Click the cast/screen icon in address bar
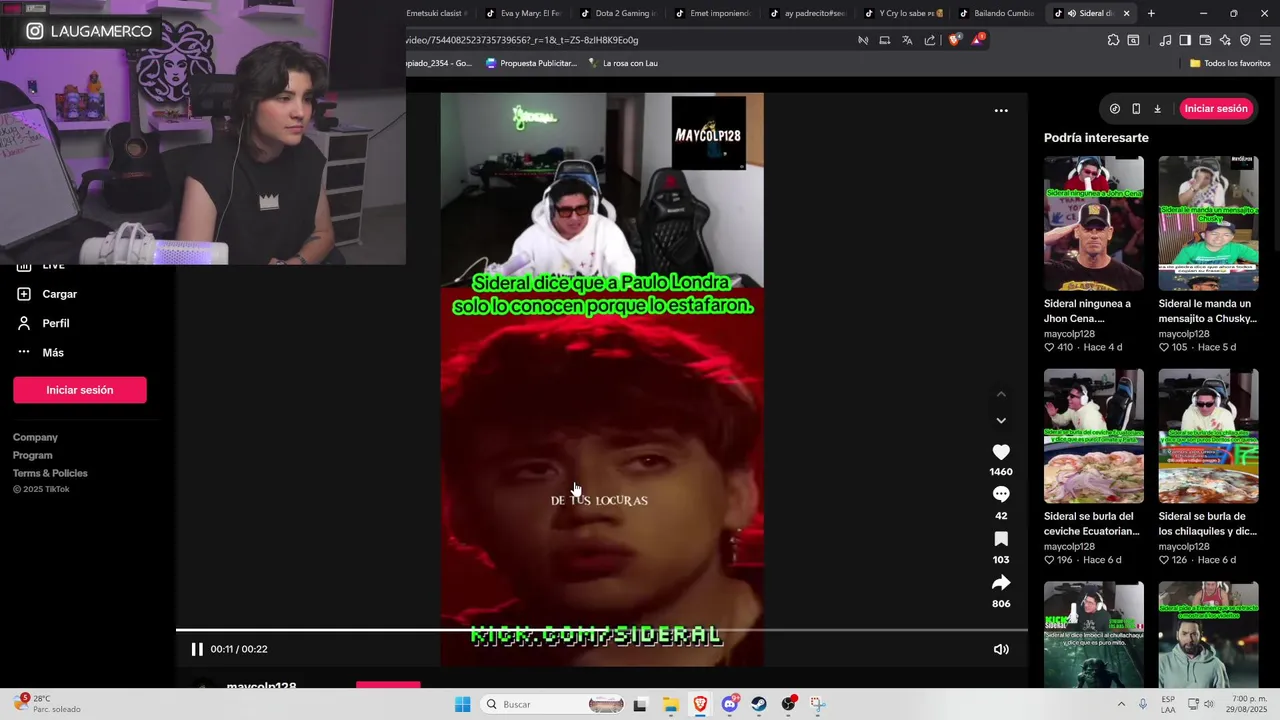Image resolution: width=1280 pixels, height=720 pixels. (885, 40)
